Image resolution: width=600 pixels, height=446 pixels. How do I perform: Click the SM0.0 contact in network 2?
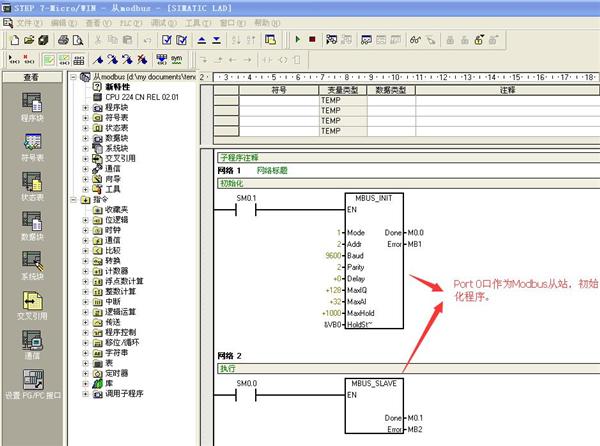pos(246,395)
